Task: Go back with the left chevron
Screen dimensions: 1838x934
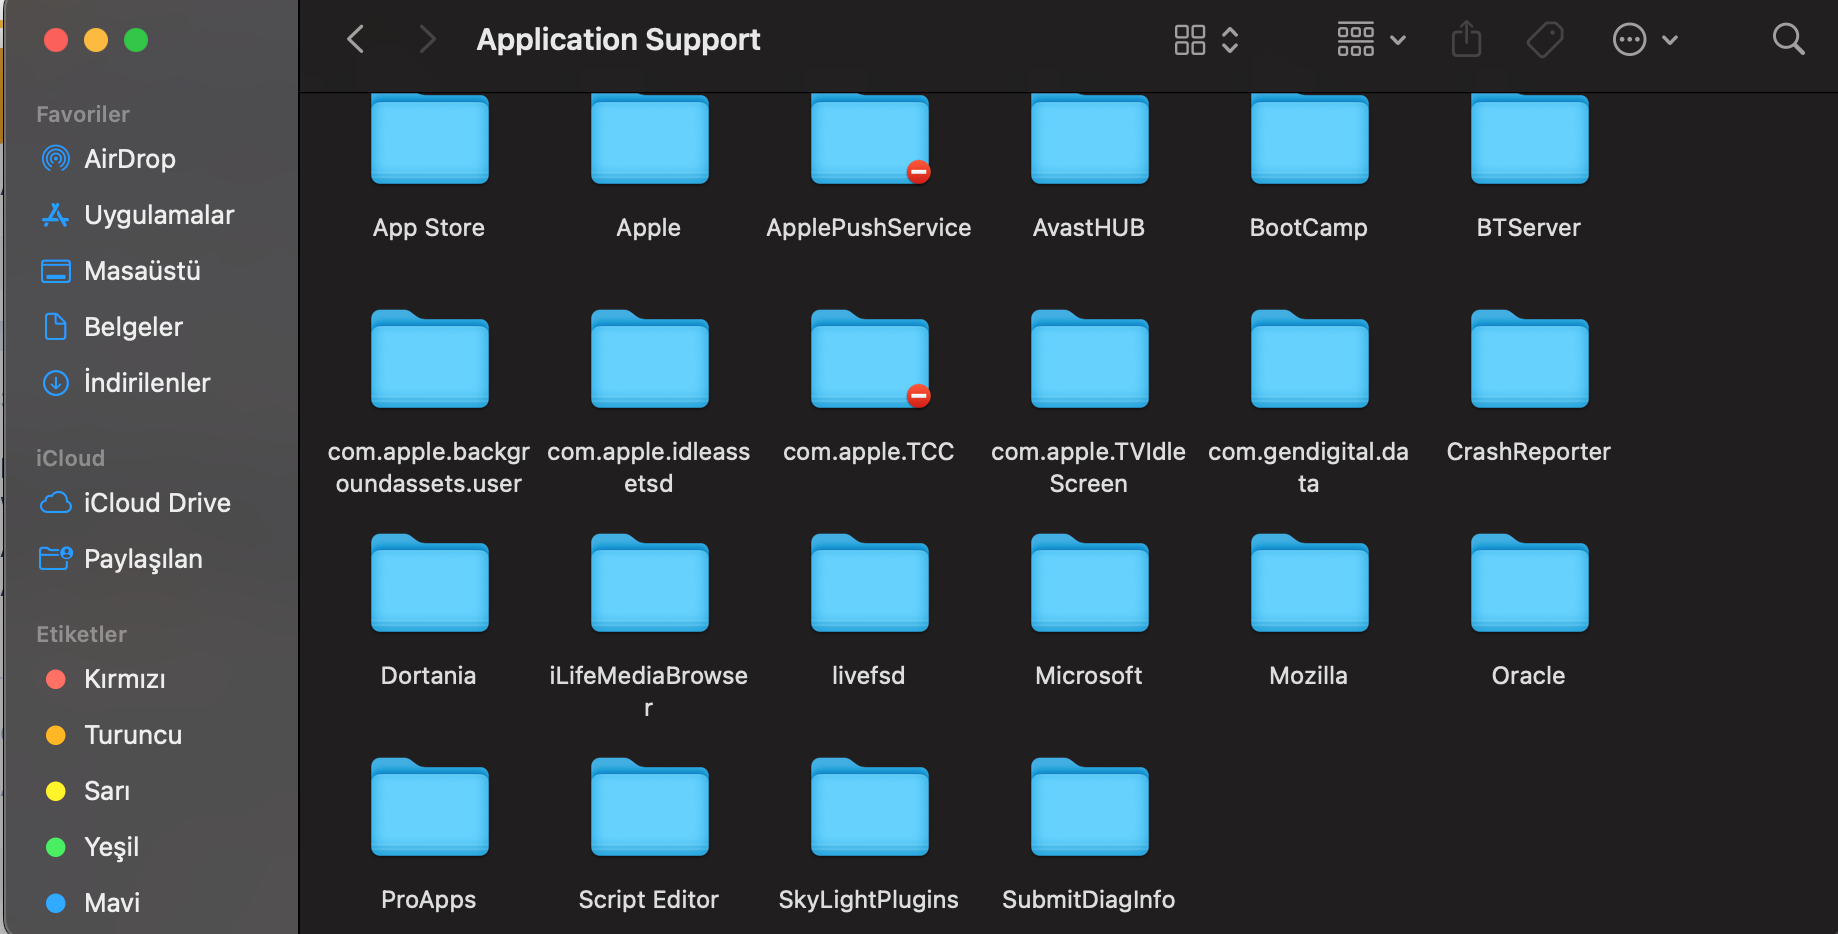Action: tap(355, 40)
